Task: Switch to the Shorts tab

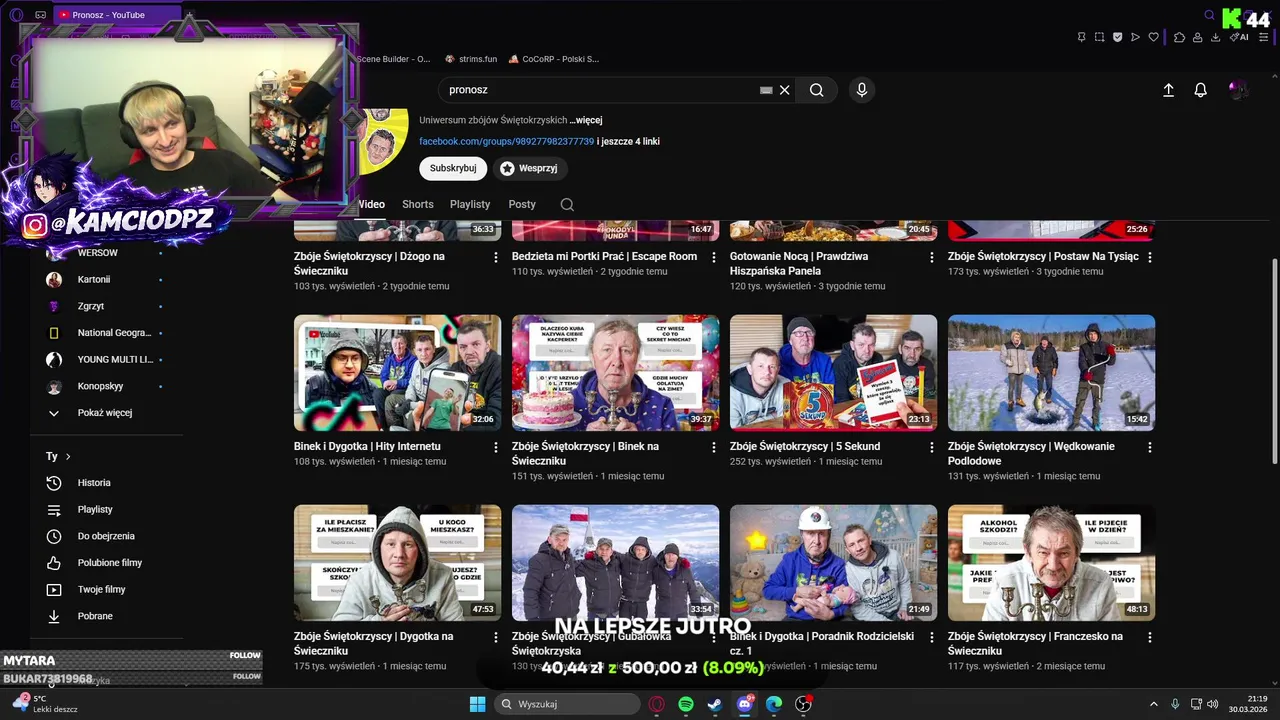Action: pyautogui.click(x=418, y=204)
